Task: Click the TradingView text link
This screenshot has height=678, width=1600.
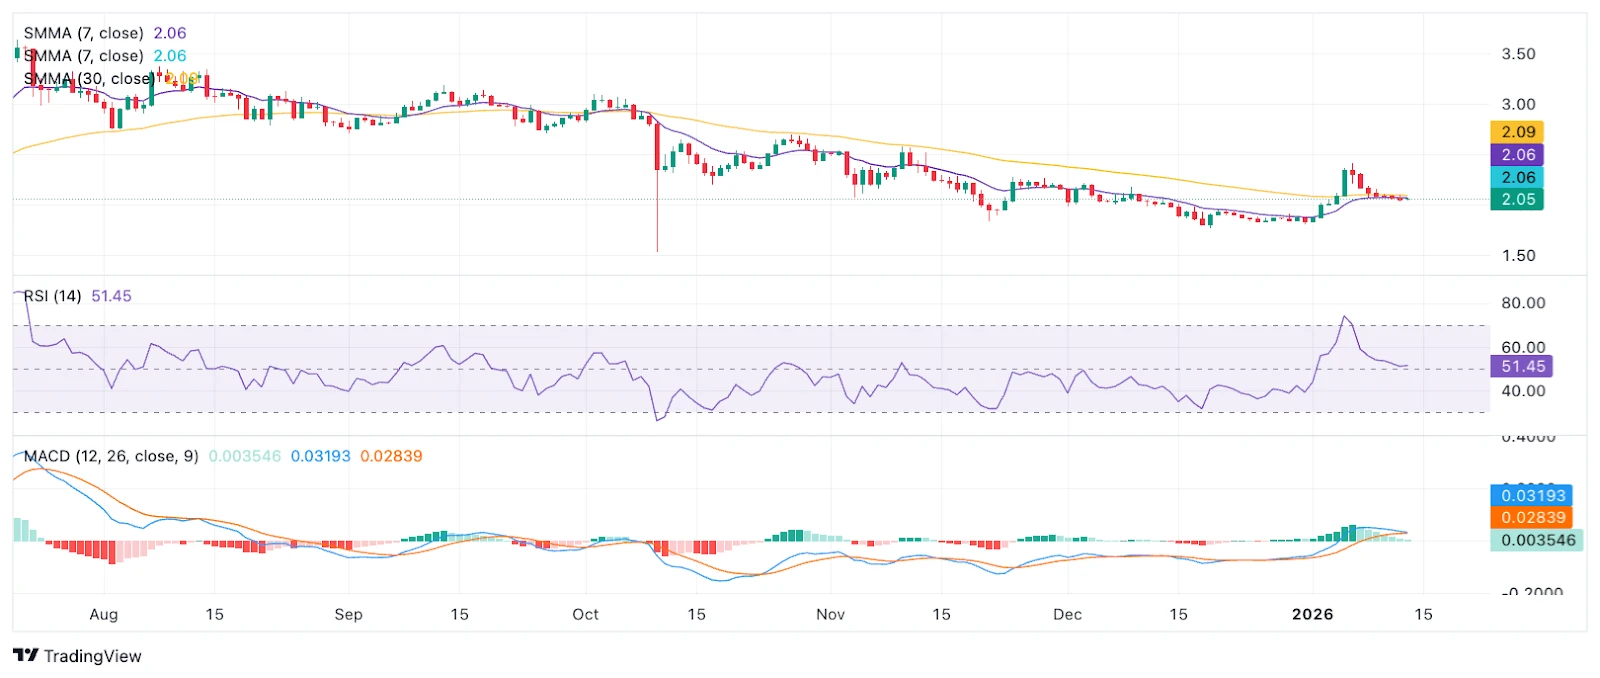Action: 92,656
